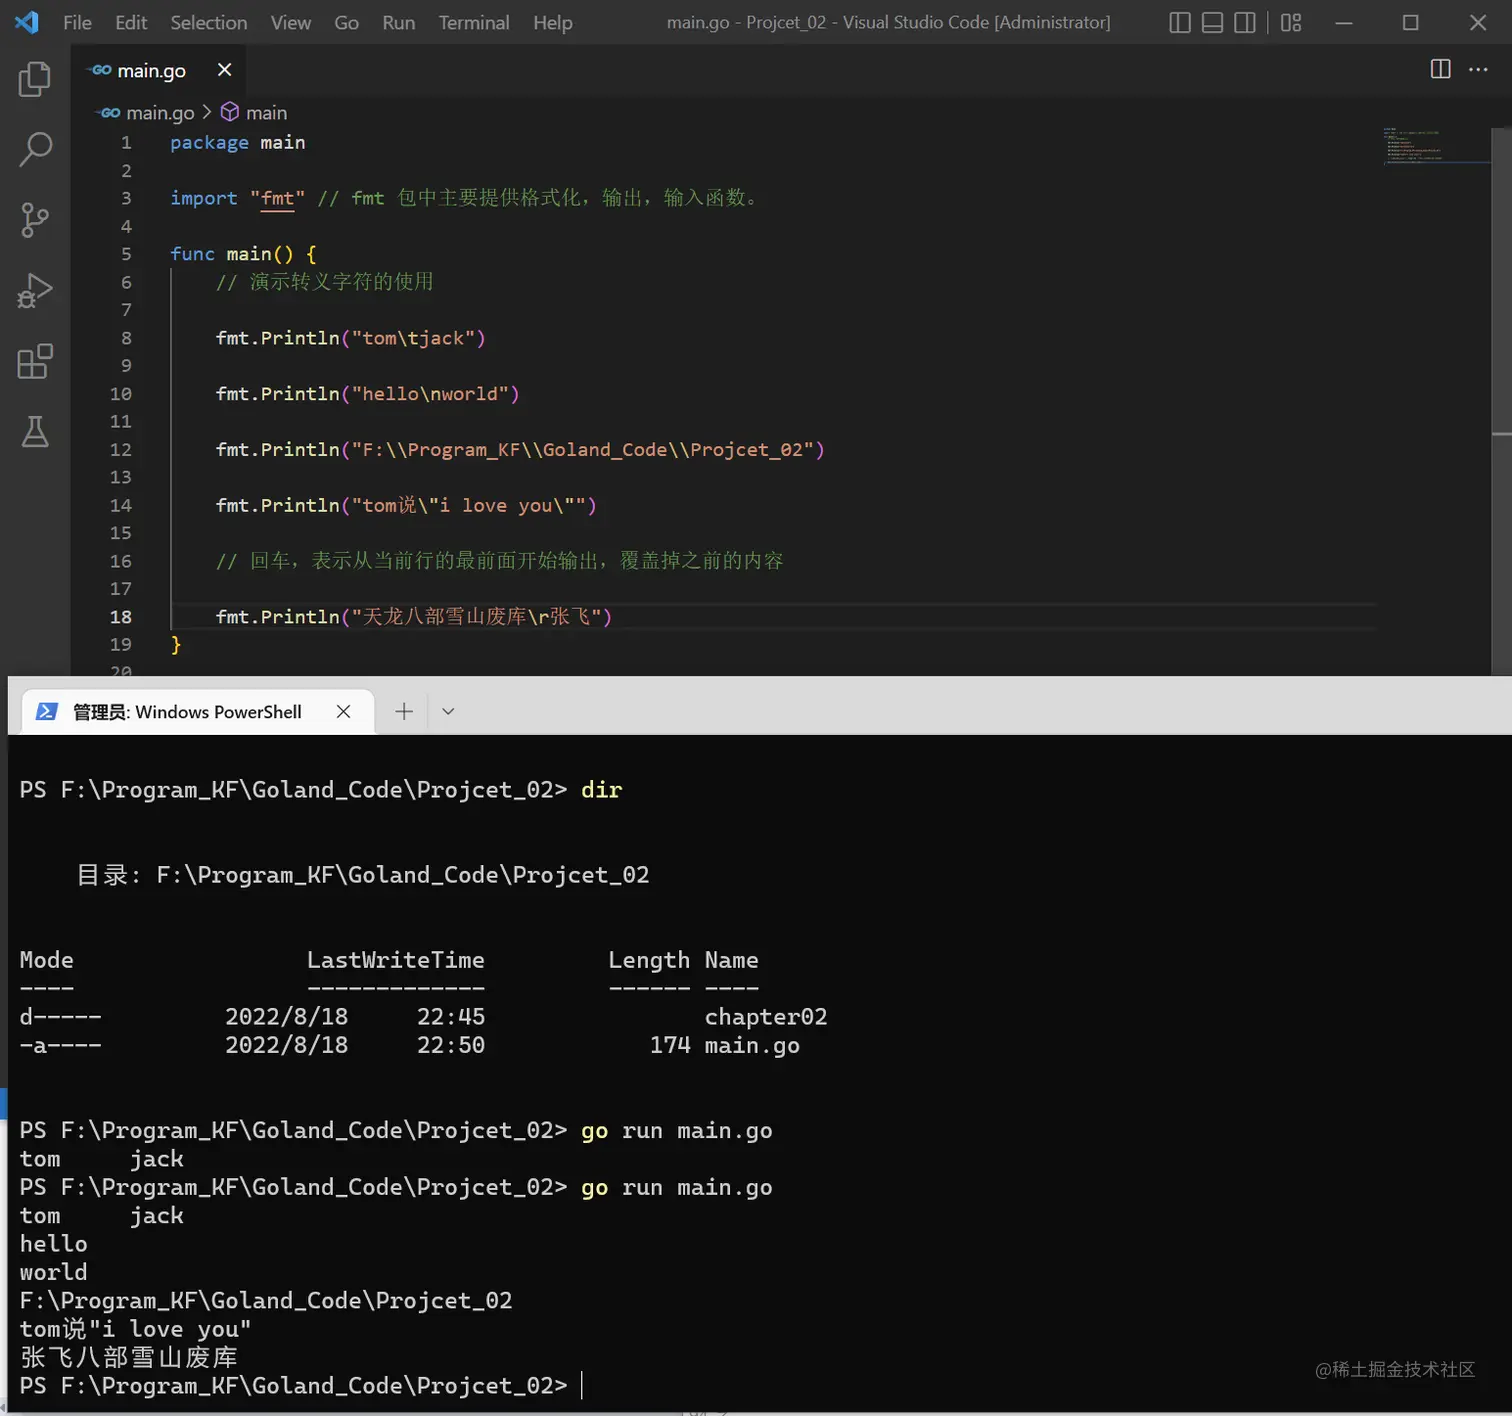Screen dimensions: 1512x1416
Task: Open the Explorer view in activity bar
Action: pyautogui.click(x=35, y=79)
